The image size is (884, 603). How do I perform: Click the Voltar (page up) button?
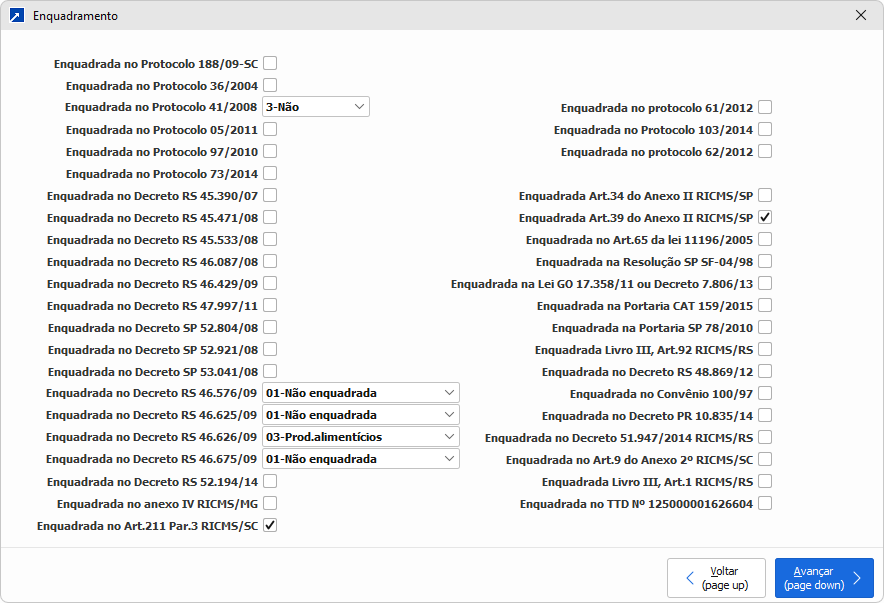pyautogui.click(x=717, y=578)
